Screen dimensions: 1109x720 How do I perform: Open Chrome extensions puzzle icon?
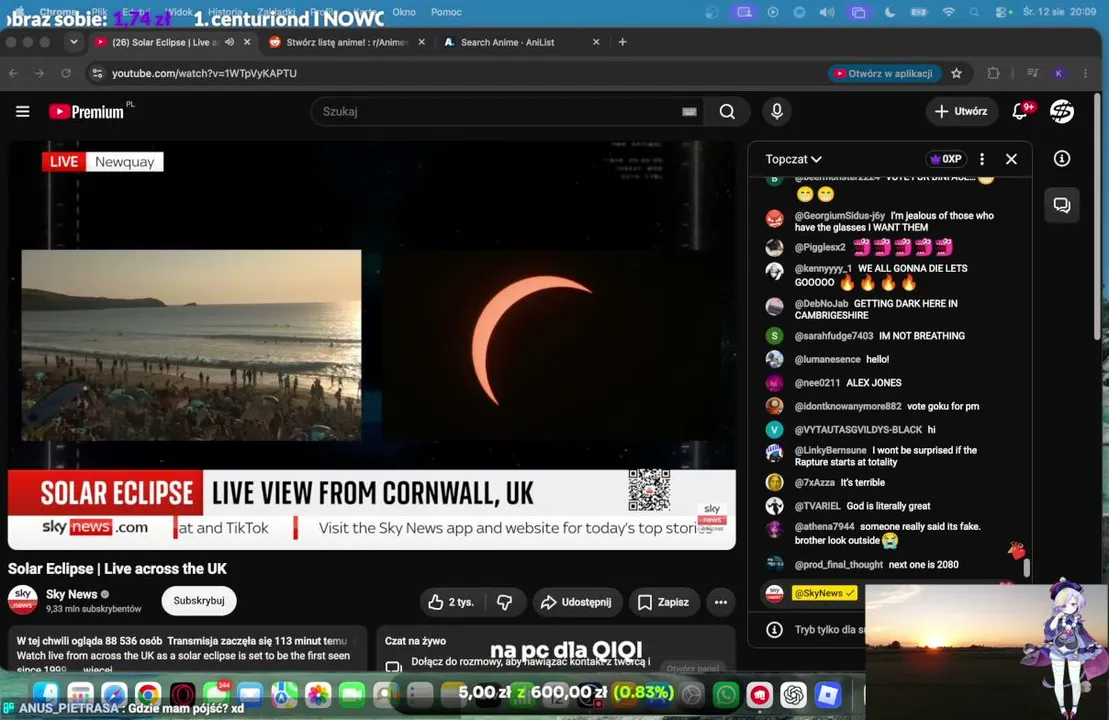coord(993,73)
